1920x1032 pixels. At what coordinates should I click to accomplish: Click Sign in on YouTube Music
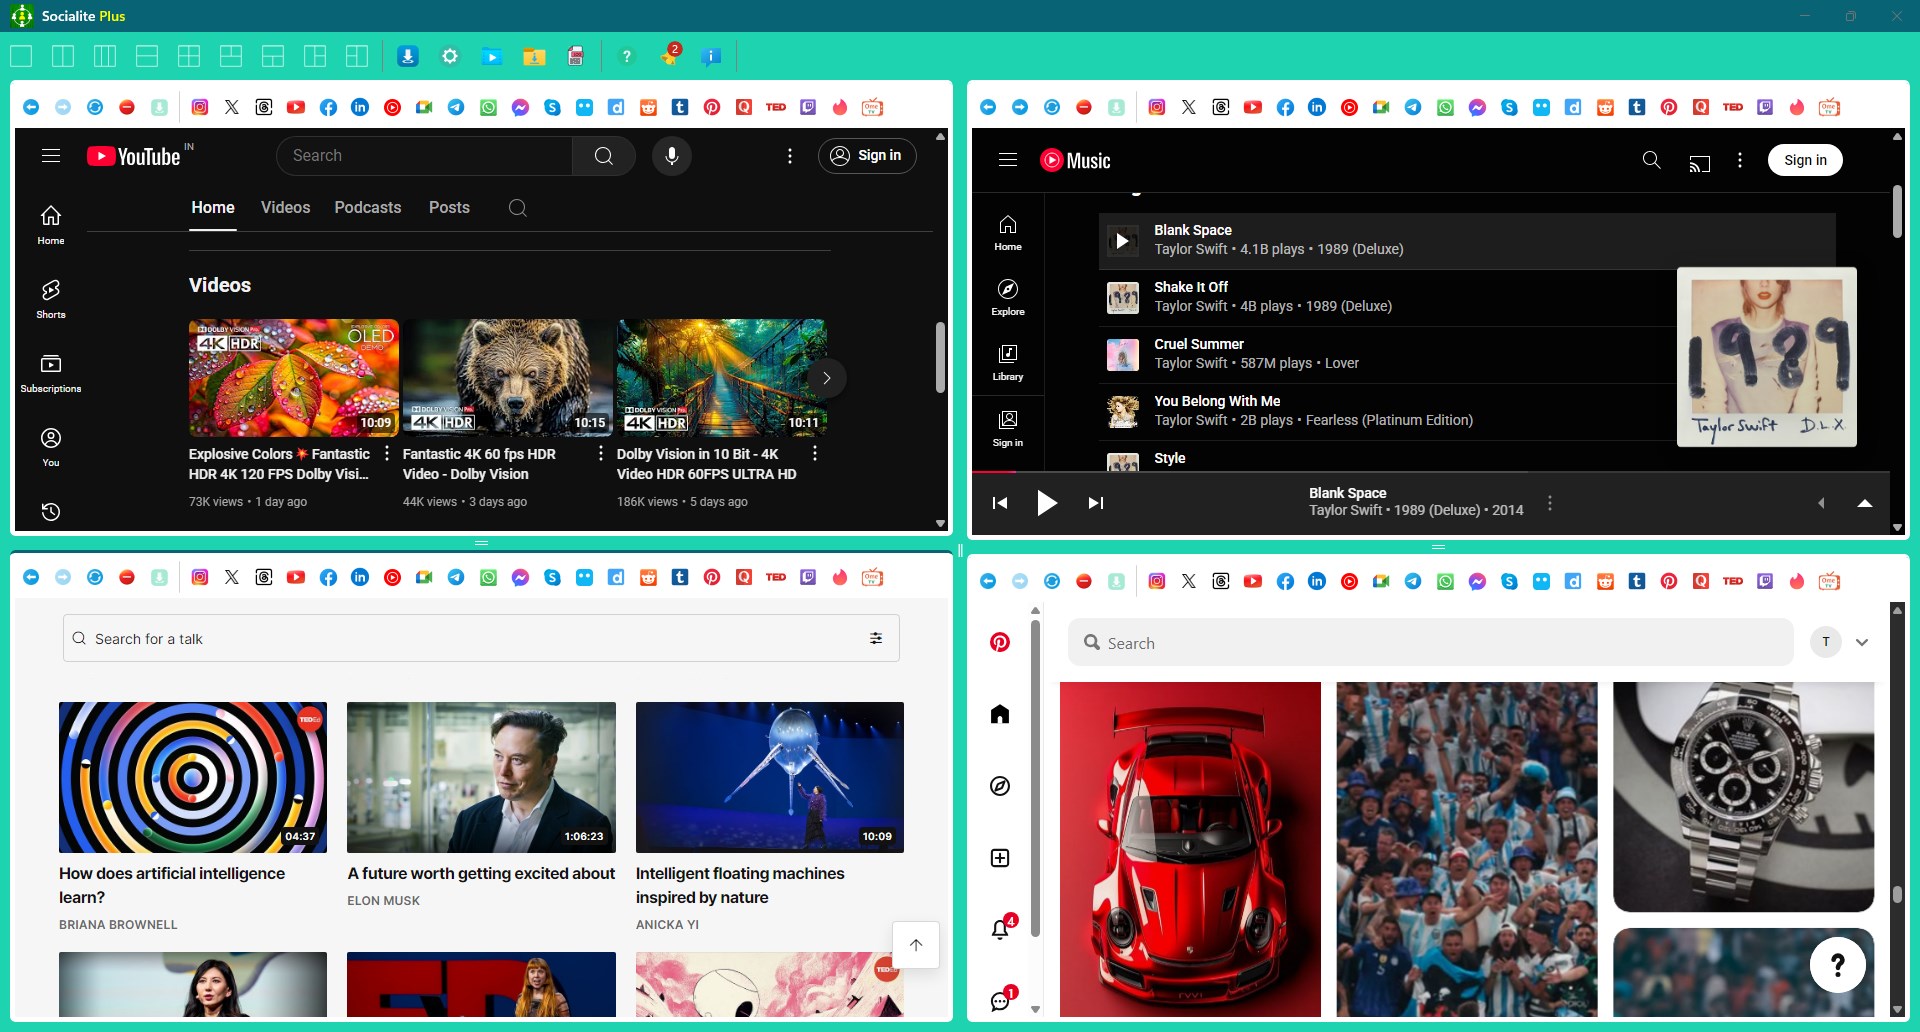(1805, 160)
